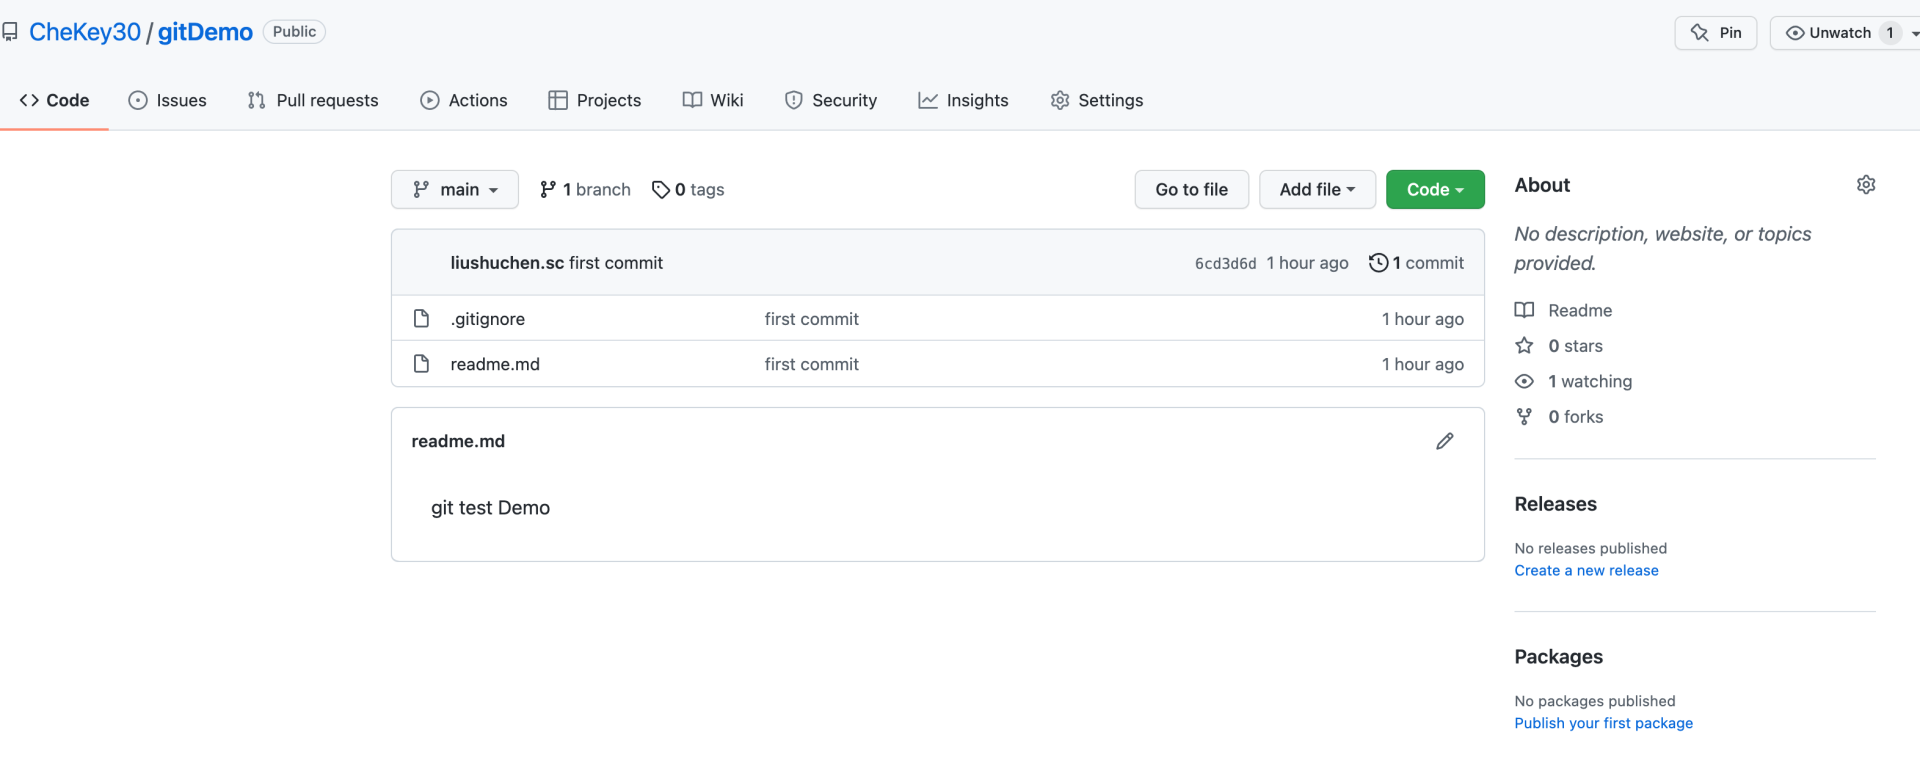
Task: View the 1 watching link
Action: 1590,381
